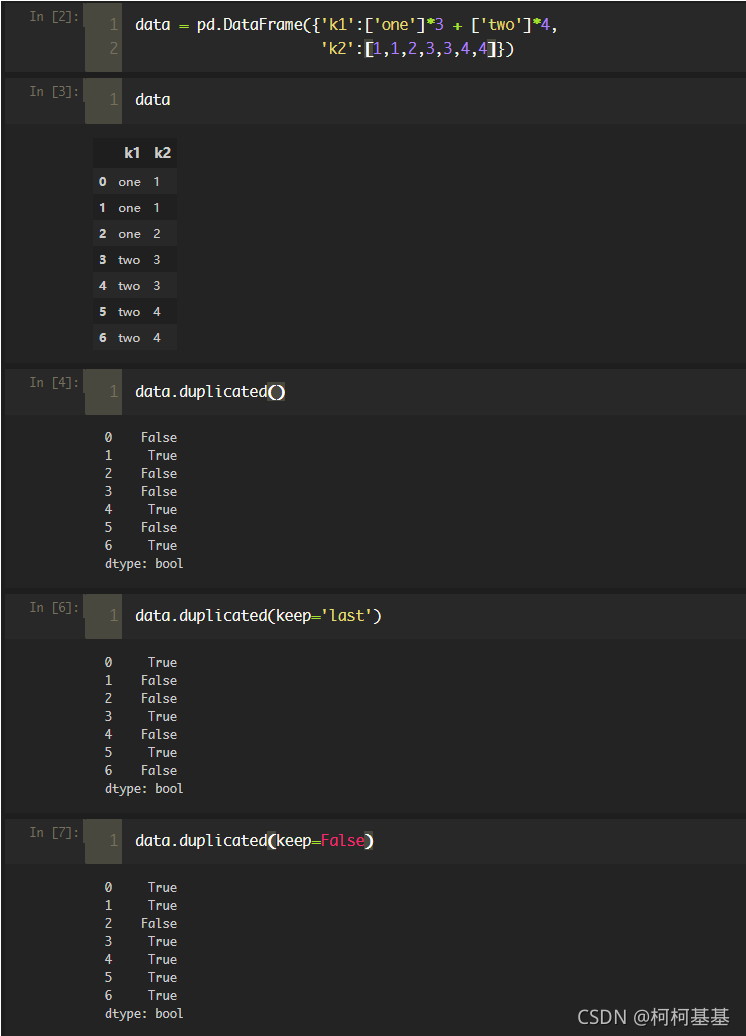Click row 5 True in keep=False output
Image resolution: width=746 pixels, height=1036 pixels.
[163, 977]
